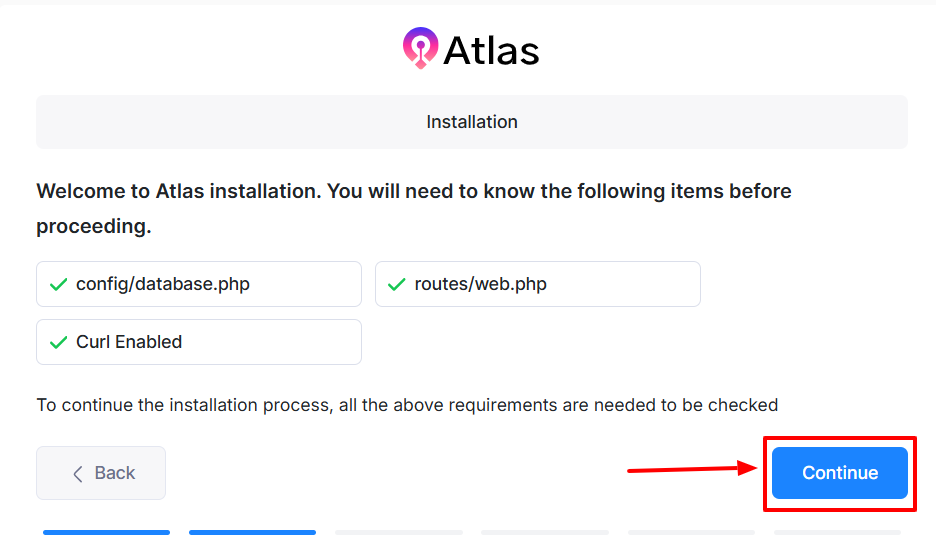This screenshot has width=936, height=546.
Task: Click the Atlas wordmark text
Action: (x=491, y=50)
